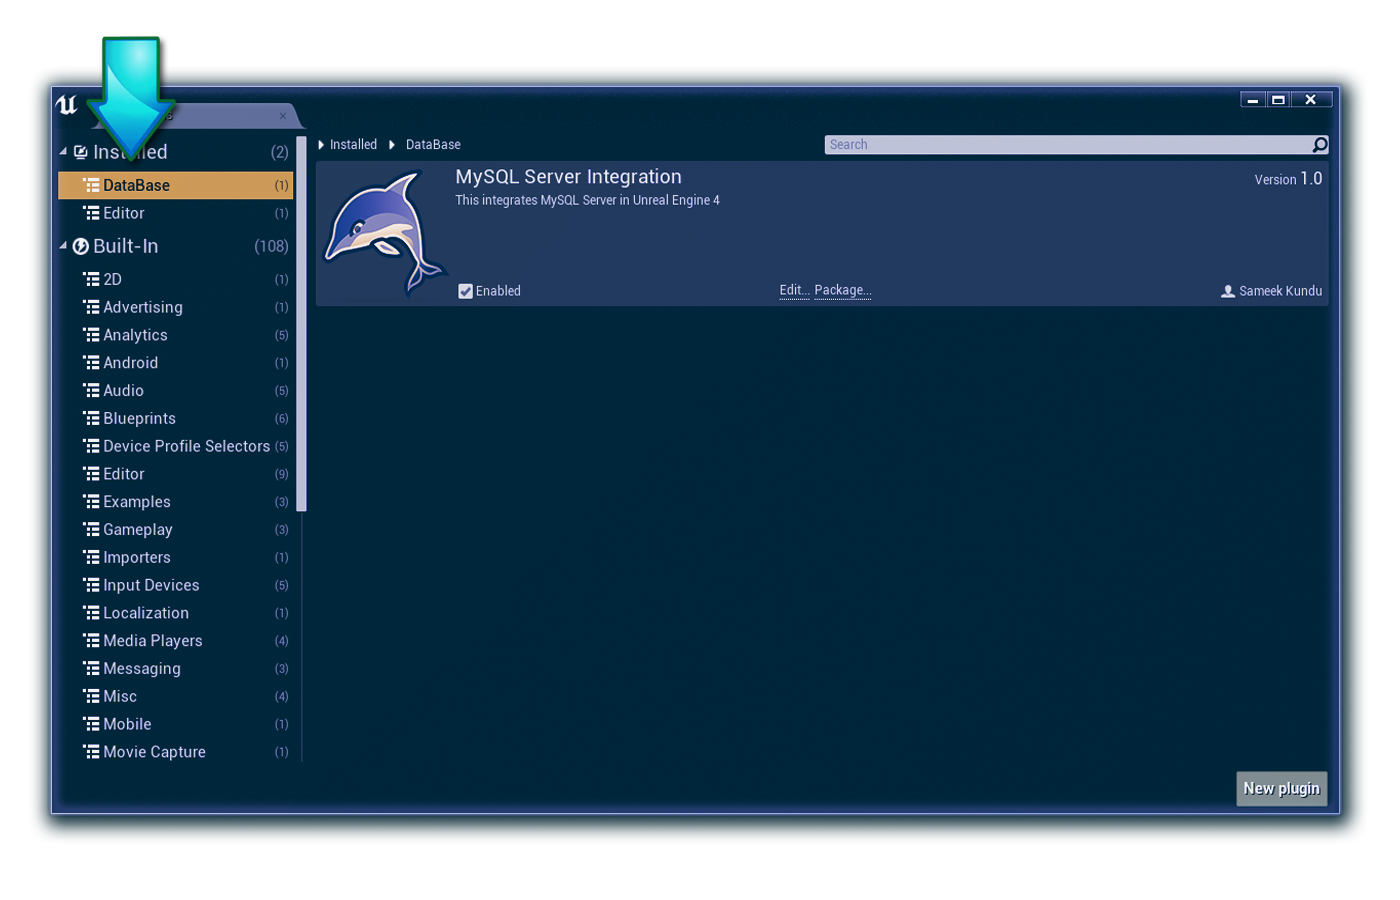Collapse the Installed category tree
This screenshot has height=900, width=1400.
[x=63, y=152]
